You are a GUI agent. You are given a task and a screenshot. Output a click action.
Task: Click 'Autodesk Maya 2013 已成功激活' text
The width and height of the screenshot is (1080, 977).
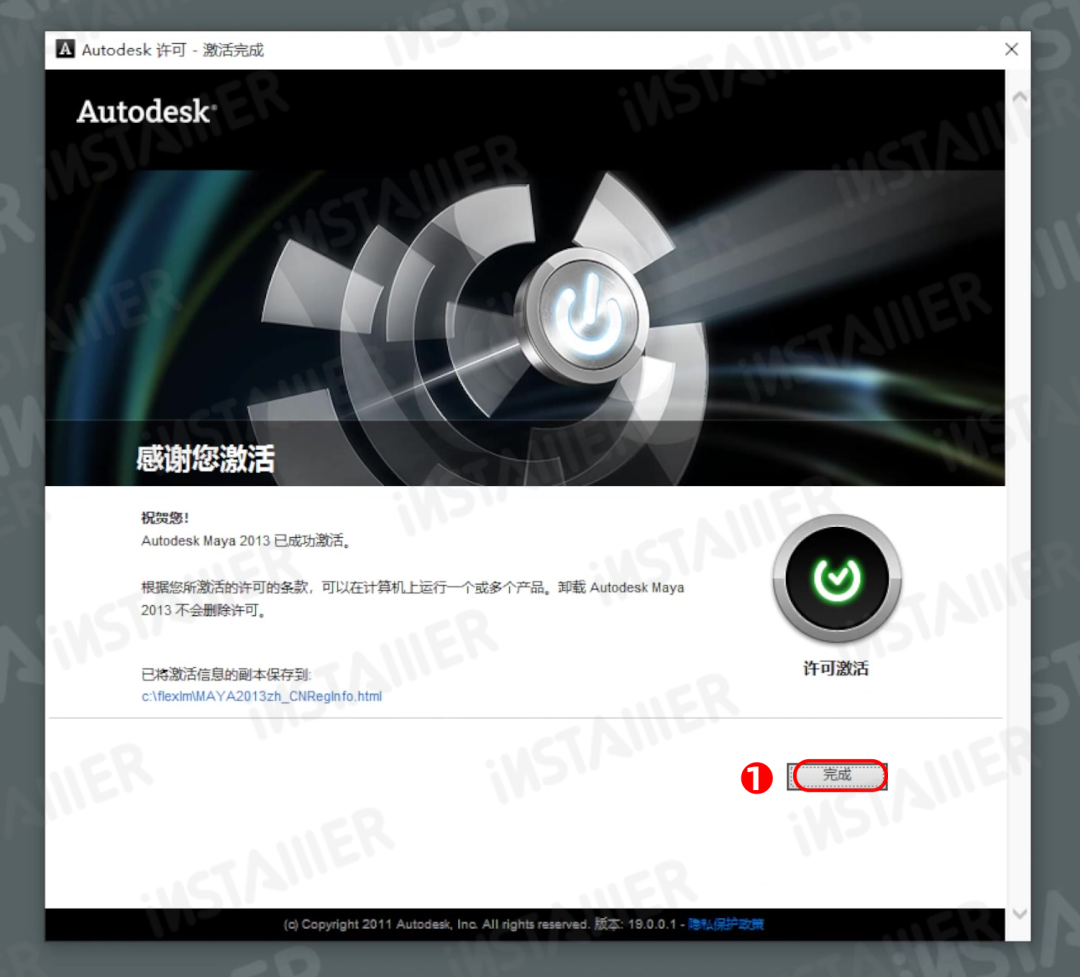tap(246, 541)
